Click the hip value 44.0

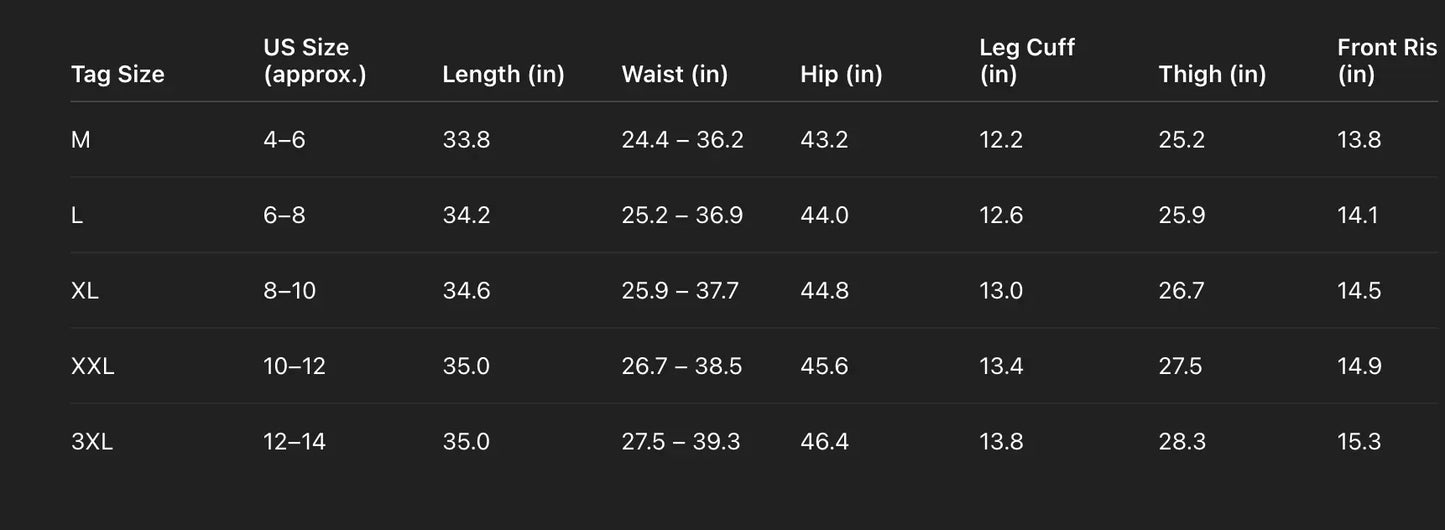(824, 215)
